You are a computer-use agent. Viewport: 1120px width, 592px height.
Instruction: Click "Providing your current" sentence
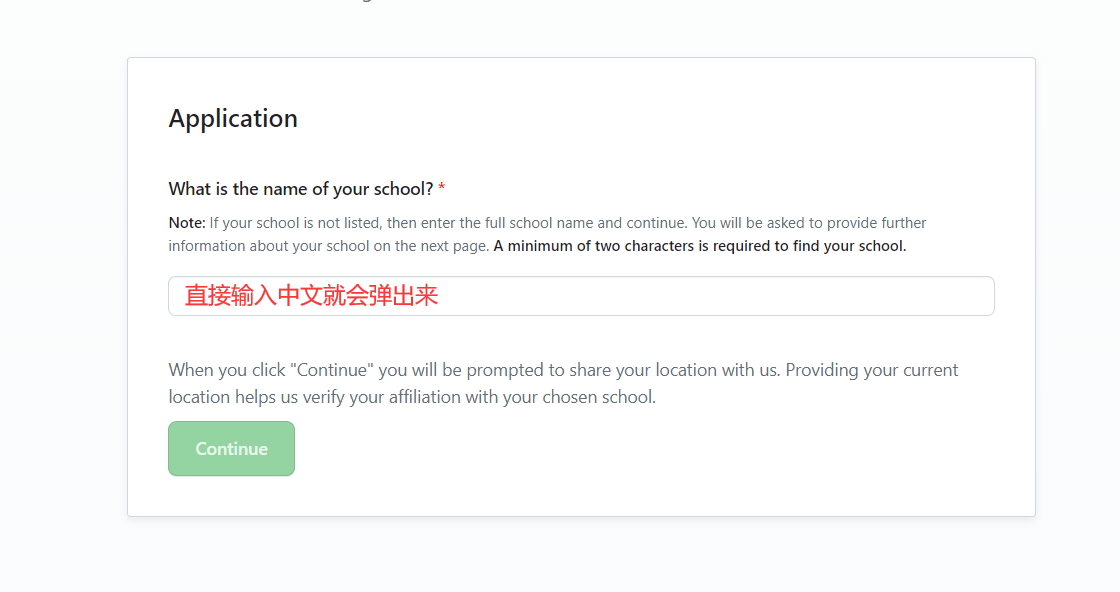tap(871, 370)
